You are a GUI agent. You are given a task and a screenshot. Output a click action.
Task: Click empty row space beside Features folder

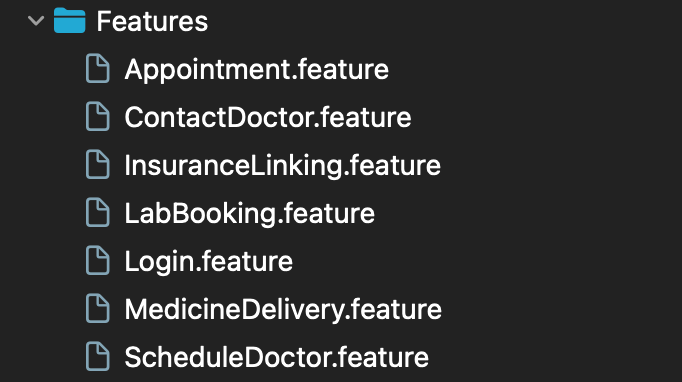pyautogui.click(x=444, y=21)
